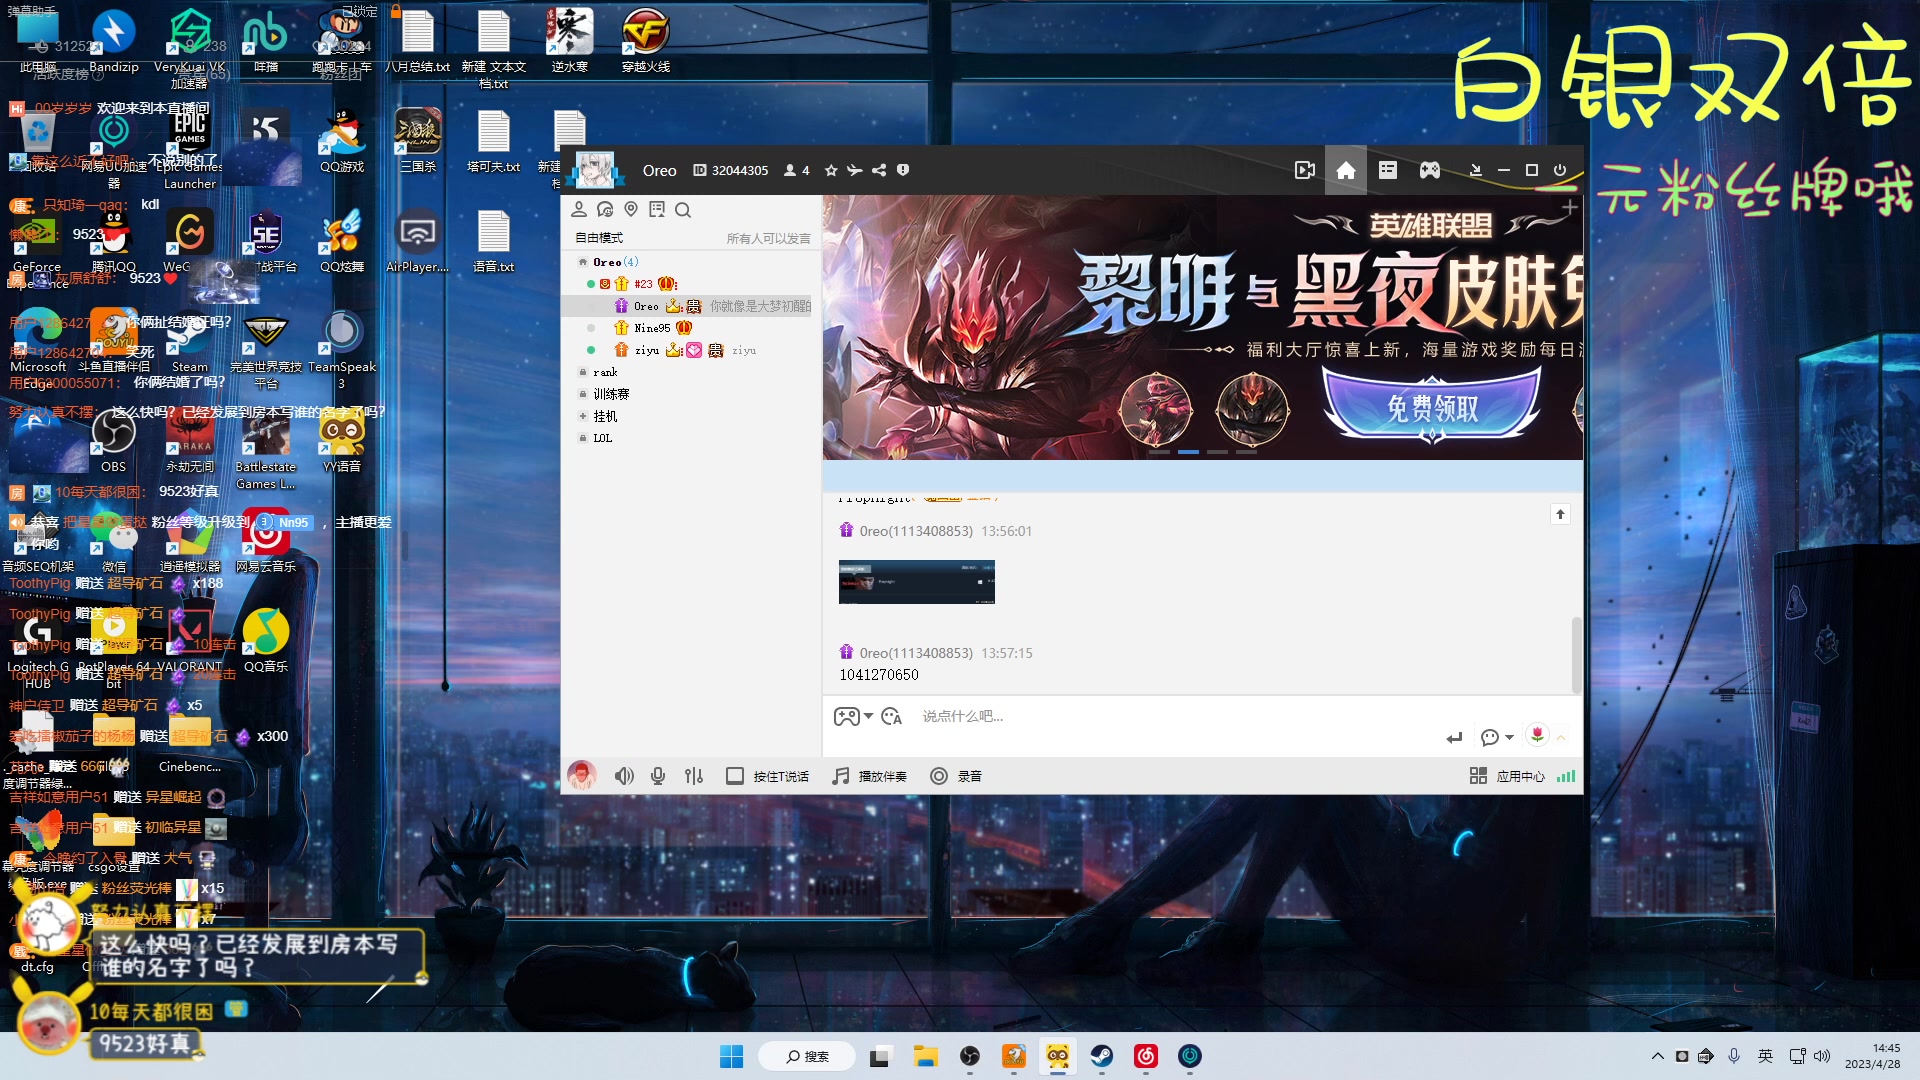Toggle the microphone in YY bottom toolbar
This screenshot has height=1080, width=1920.
click(x=658, y=776)
